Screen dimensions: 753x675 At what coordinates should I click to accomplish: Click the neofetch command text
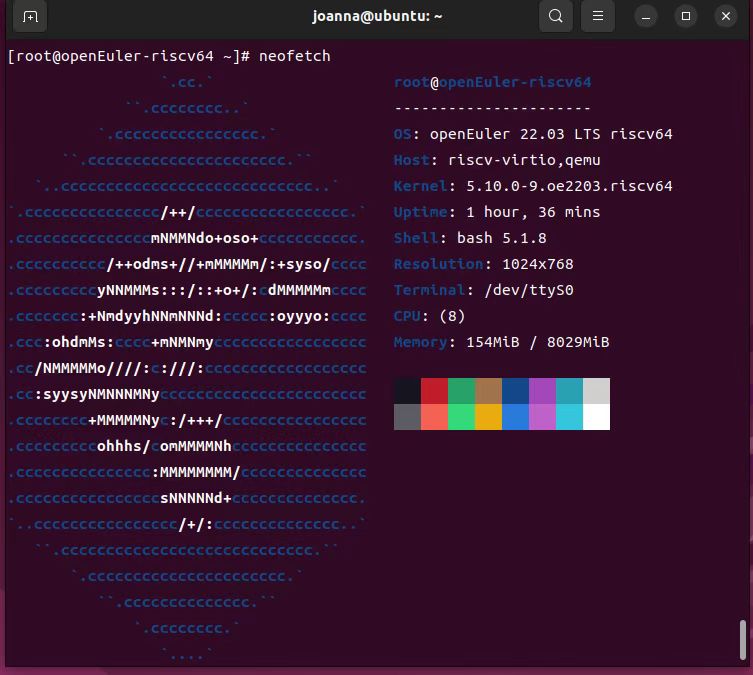pos(294,56)
